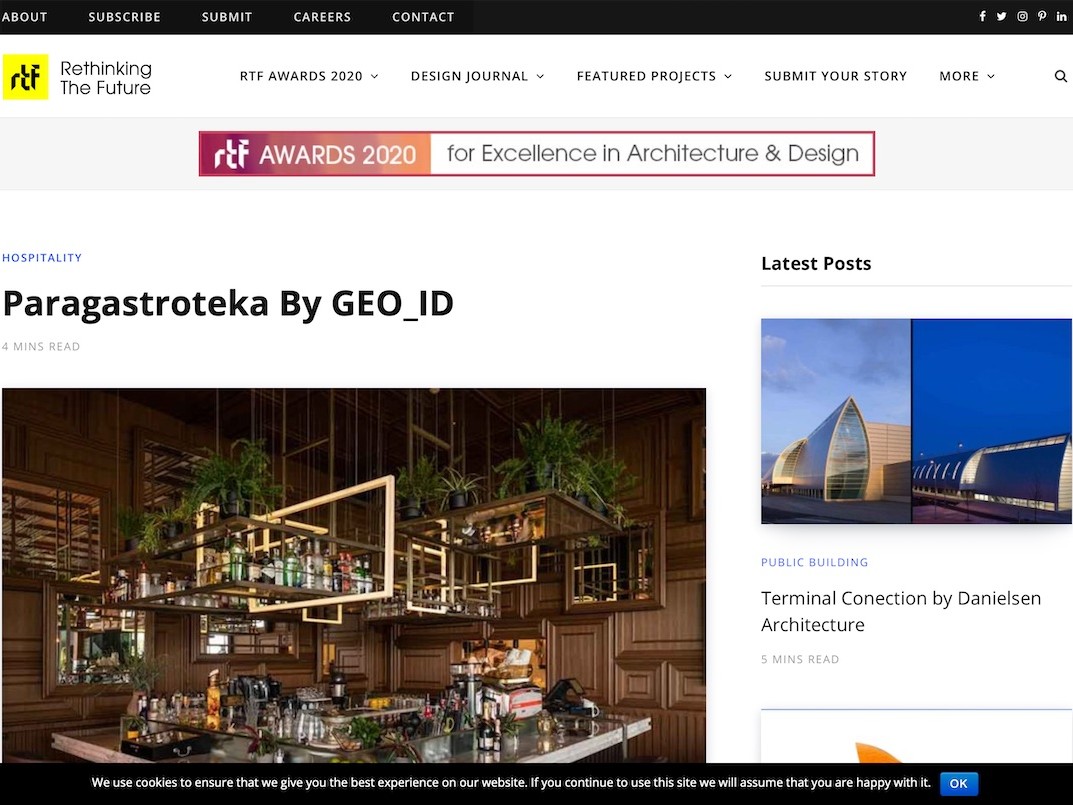
Task: Open the Public Building category link
Action: pos(814,562)
